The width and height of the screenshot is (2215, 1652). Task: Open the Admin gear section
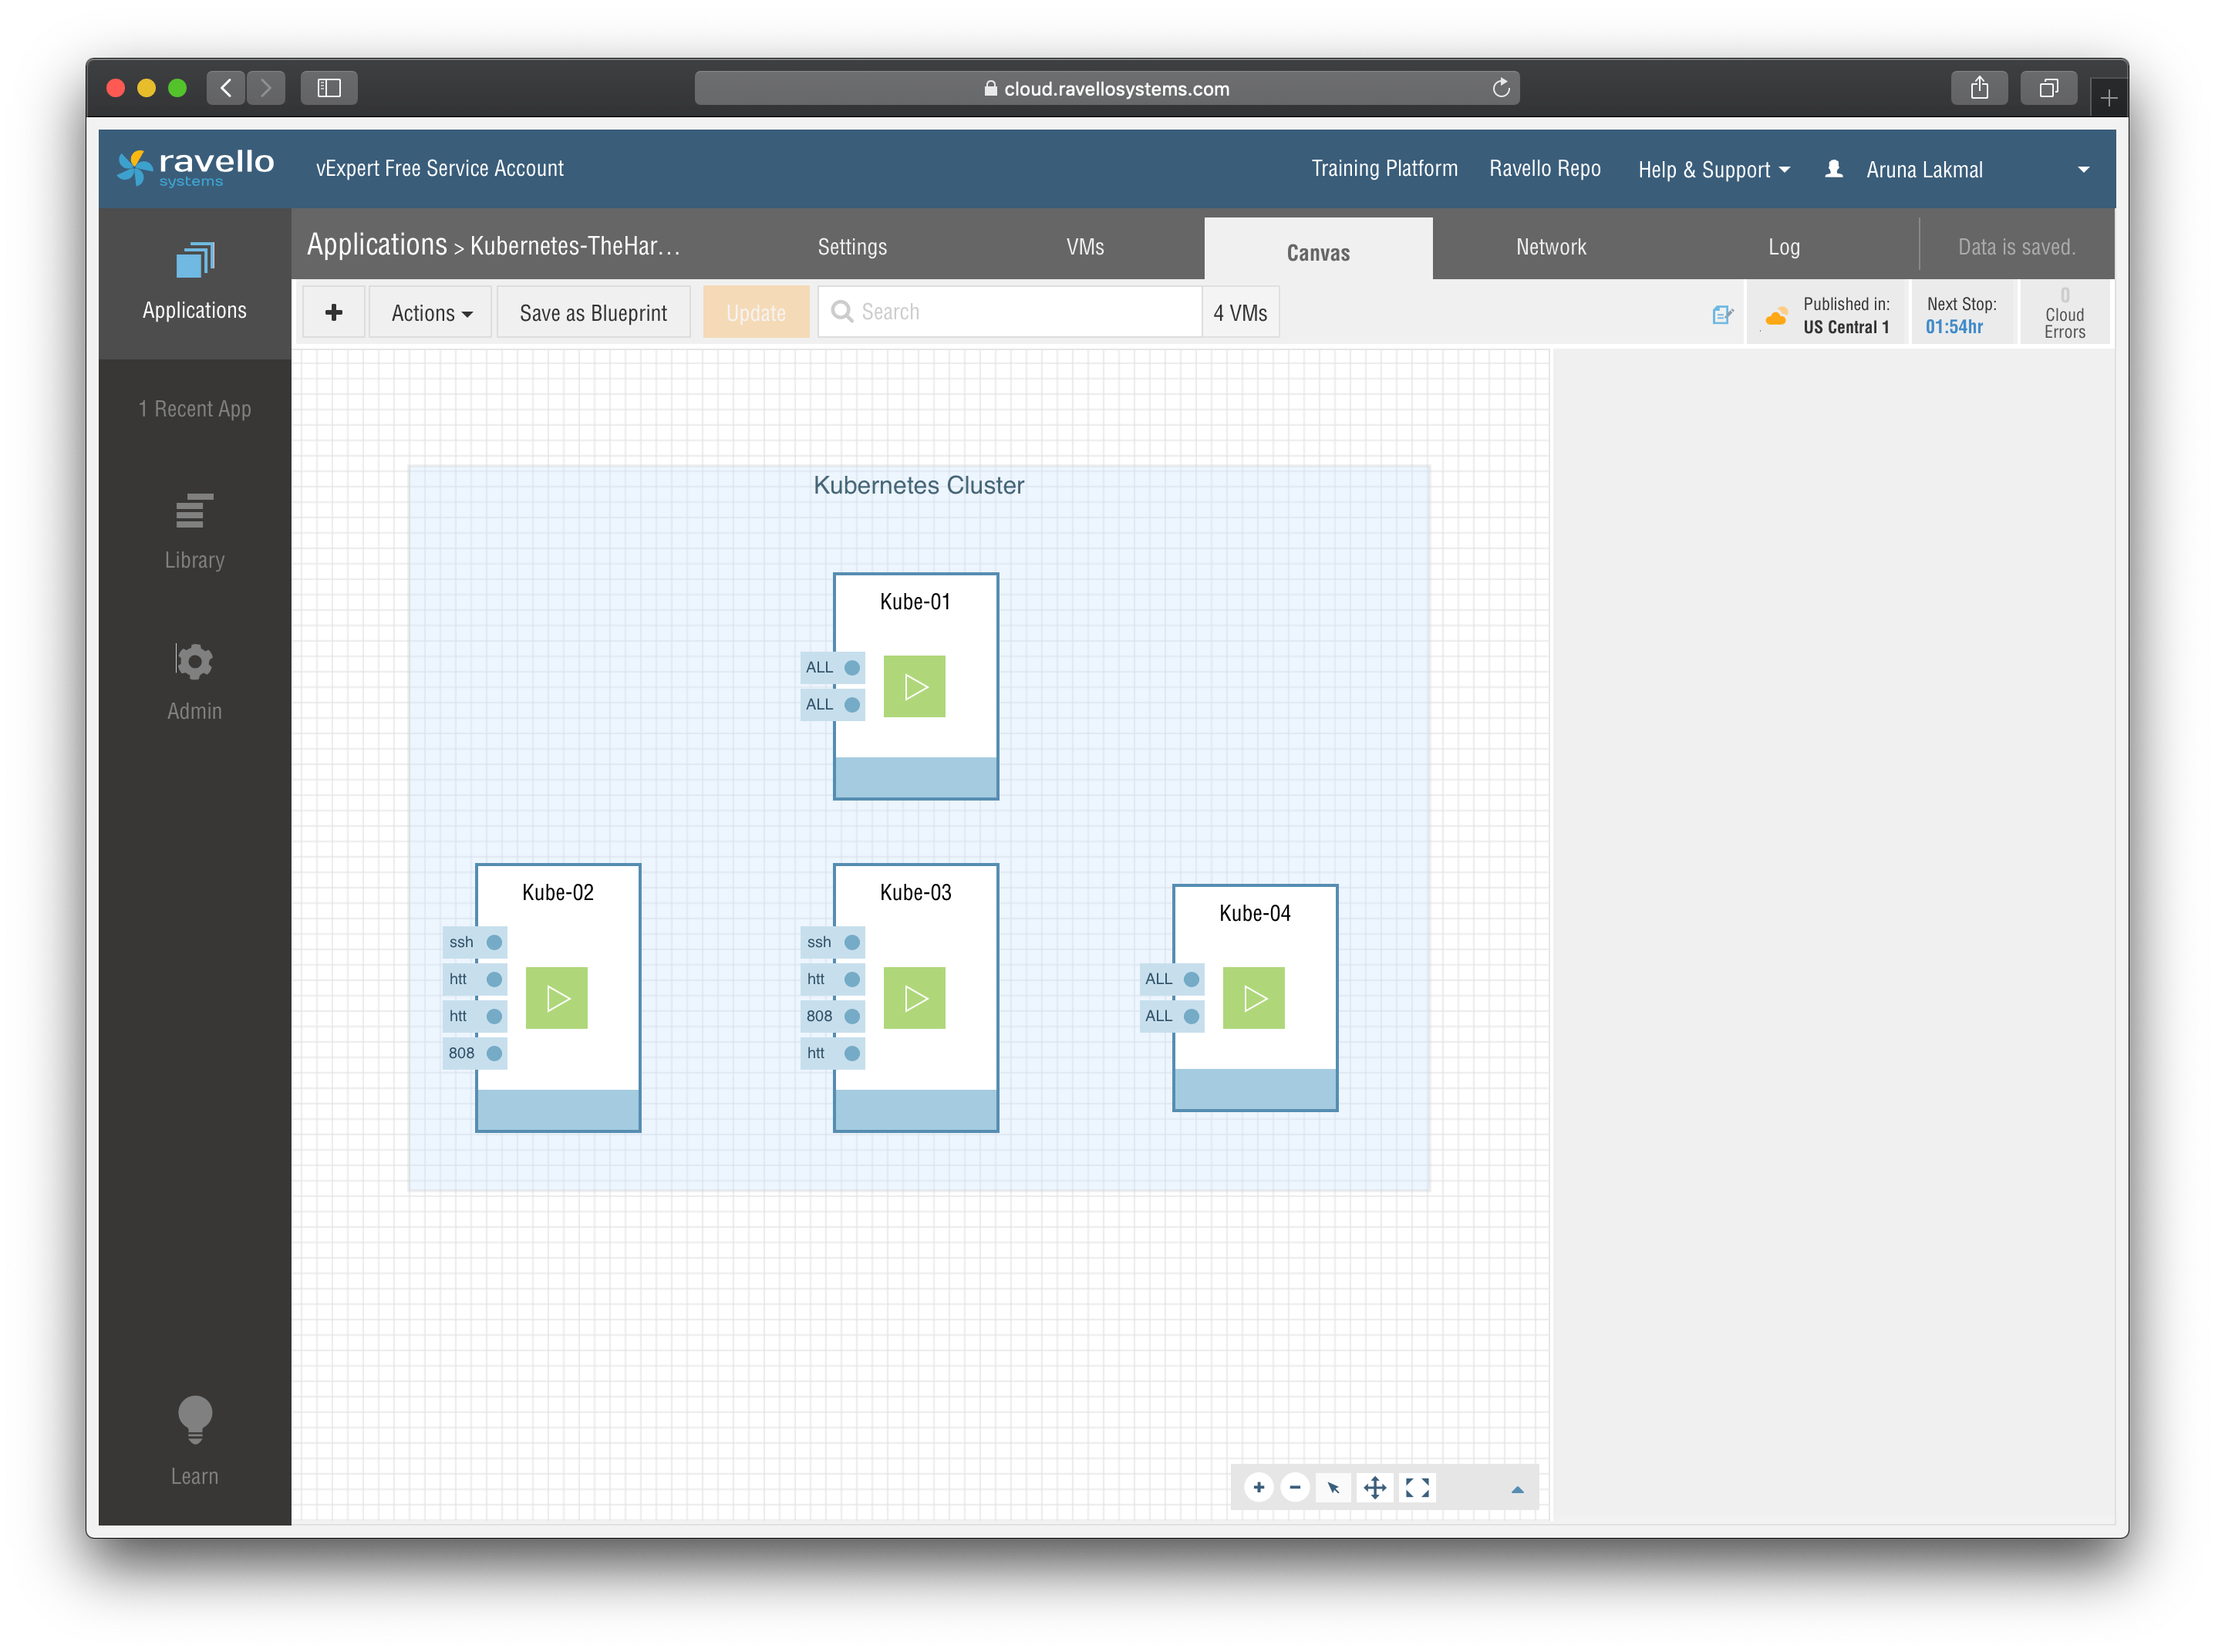pyautogui.click(x=194, y=682)
